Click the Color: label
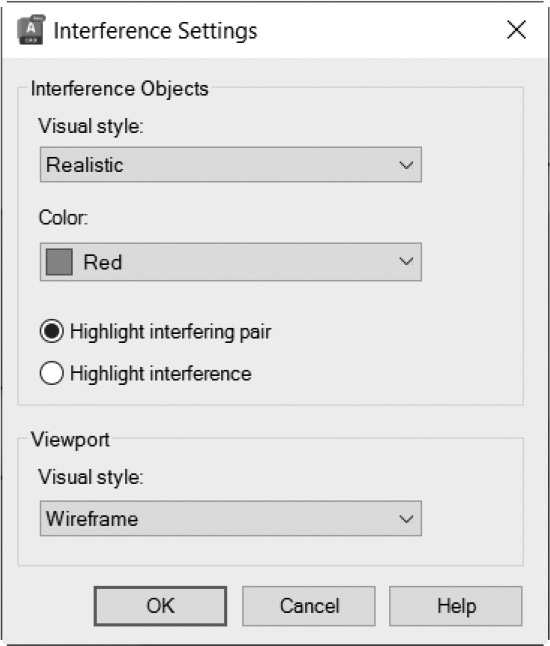The height and width of the screenshot is (646, 550). [x=63, y=217]
